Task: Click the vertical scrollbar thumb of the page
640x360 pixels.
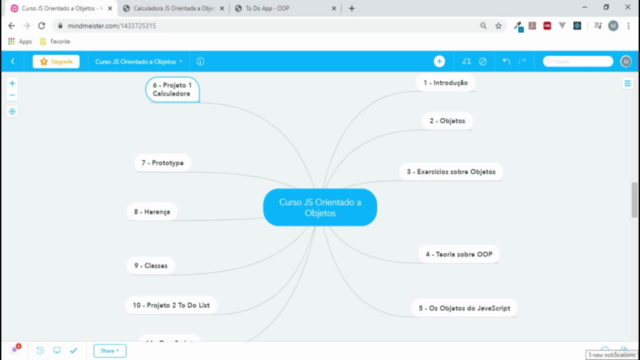Action: coord(635,200)
